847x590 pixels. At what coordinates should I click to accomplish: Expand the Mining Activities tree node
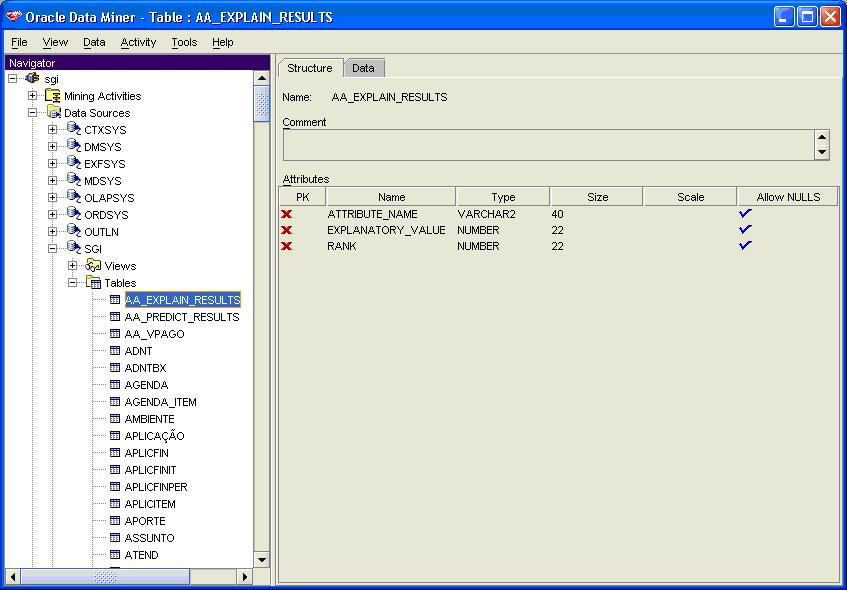tap(33, 96)
